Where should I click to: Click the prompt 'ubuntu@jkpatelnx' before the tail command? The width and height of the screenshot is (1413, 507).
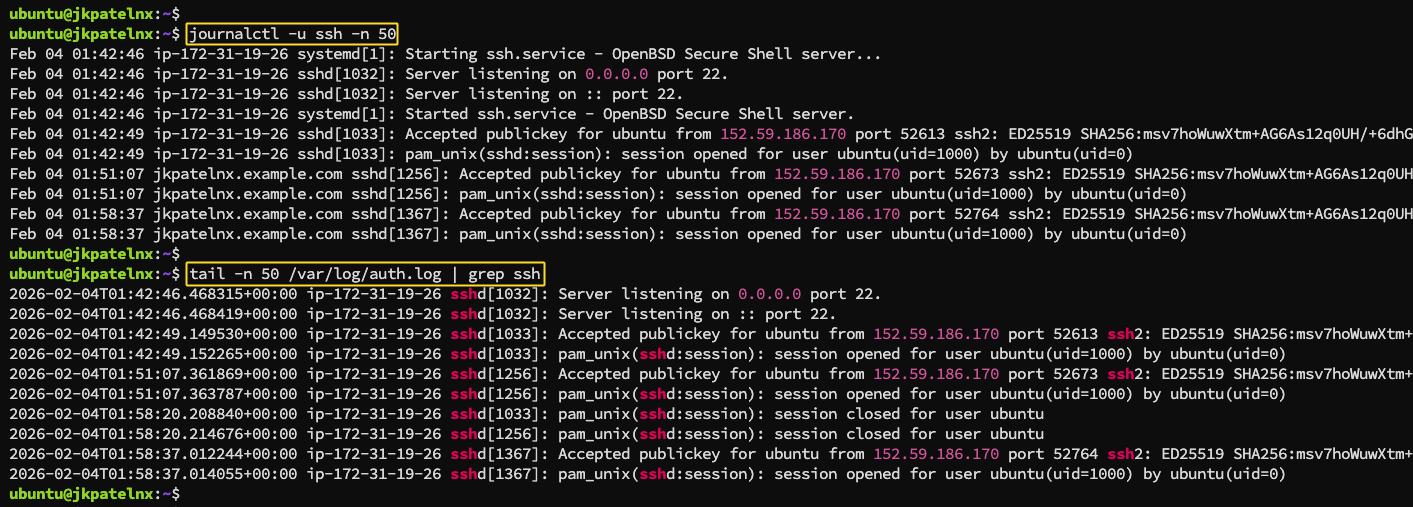coord(81,274)
